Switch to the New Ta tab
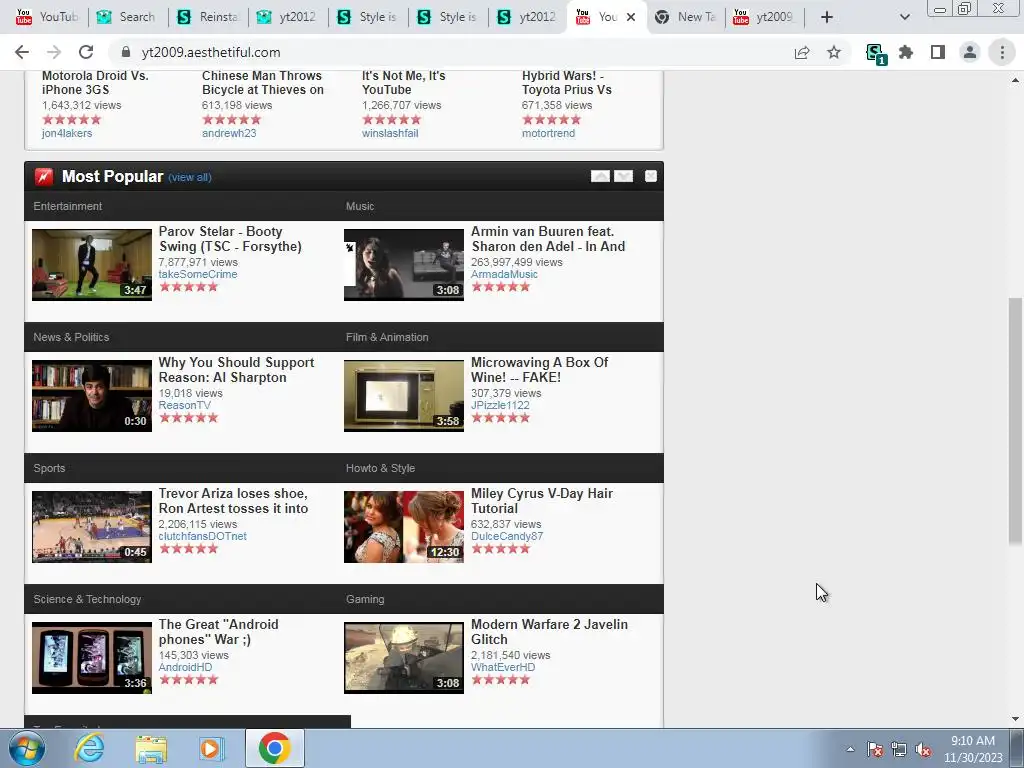The image size is (1024, 768). pyautogui.click(x=688, y=17)
